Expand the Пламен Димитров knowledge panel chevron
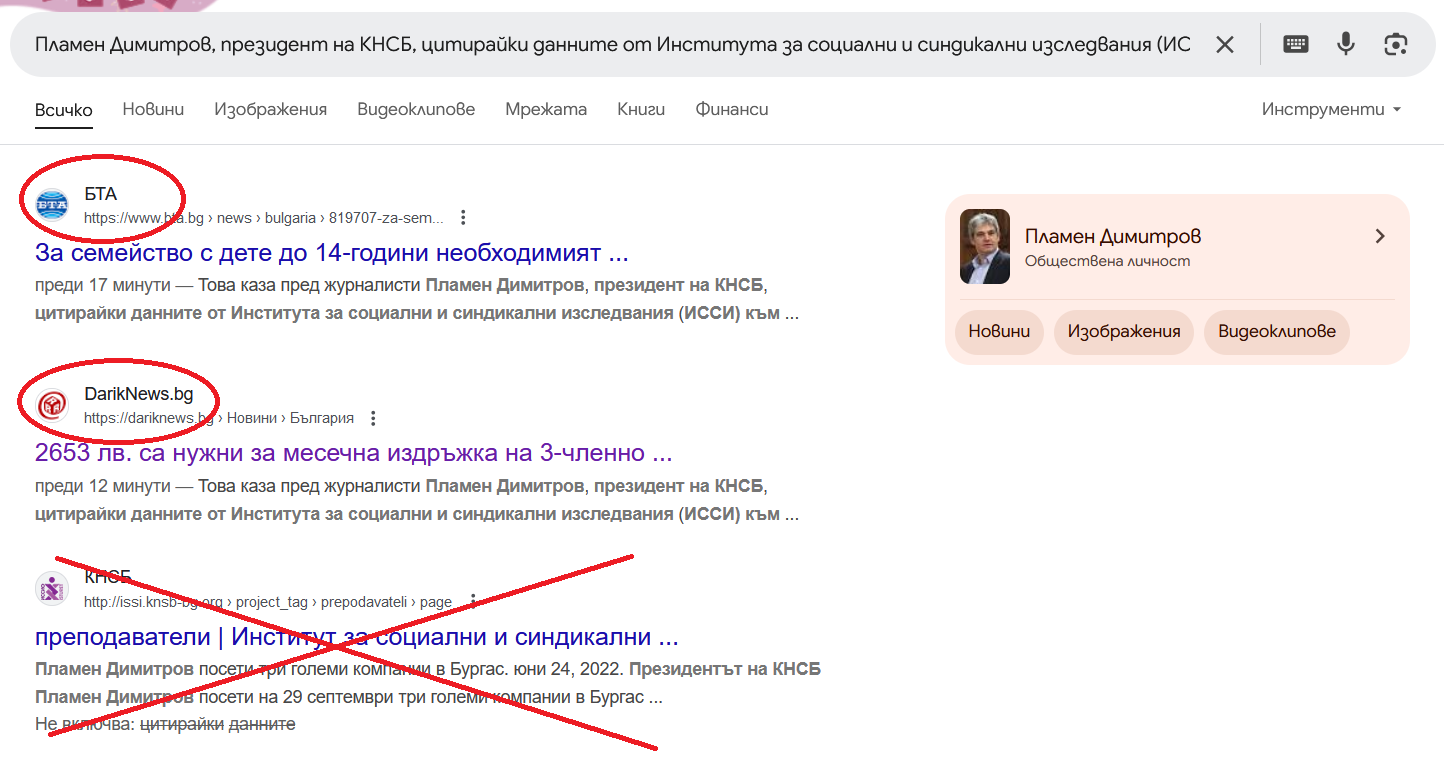The image size is (1444, 765). point(1379,236)
